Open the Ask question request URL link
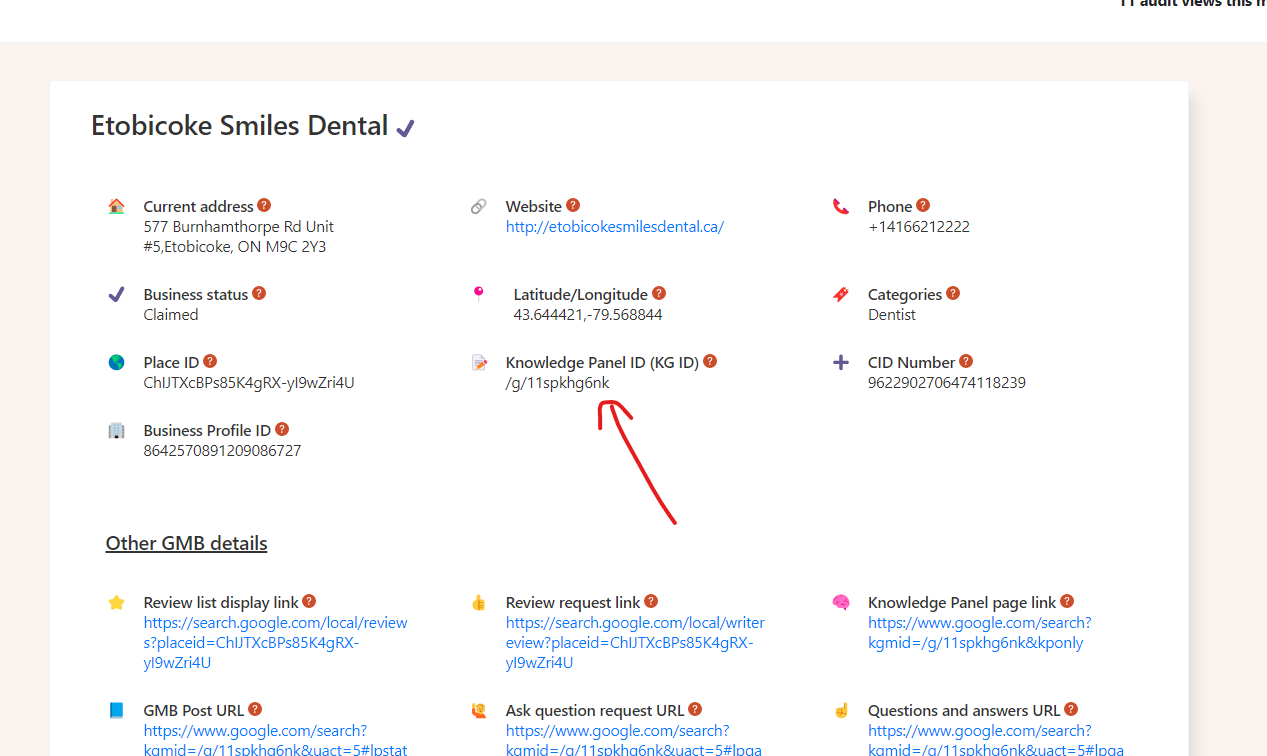Viewport: 1267px width, 756px height. pyautogui.click(x=617, y=737)
